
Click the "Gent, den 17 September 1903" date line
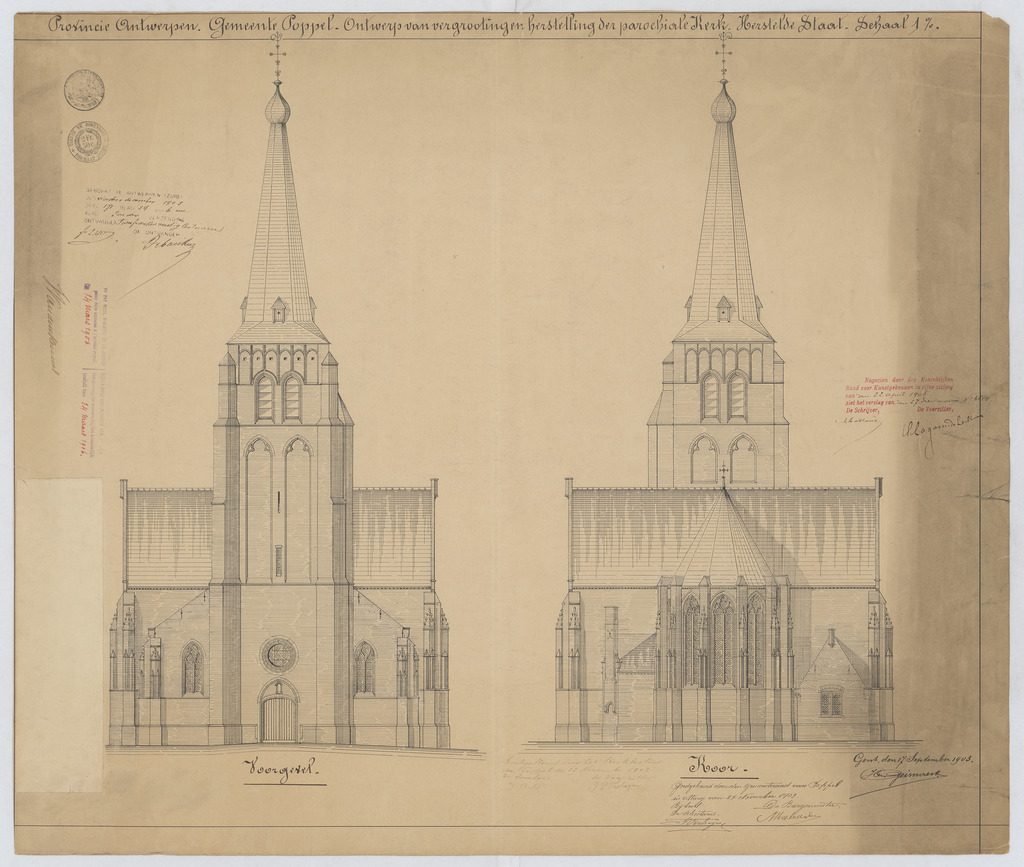pos(913,758)
